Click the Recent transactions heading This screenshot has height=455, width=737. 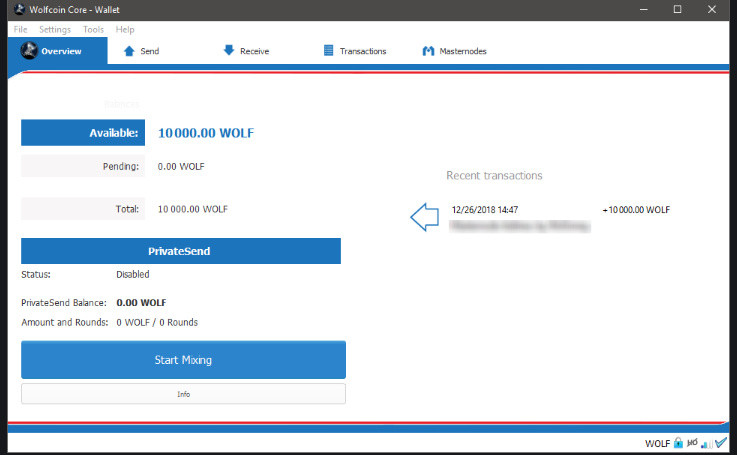click(494, 175)
